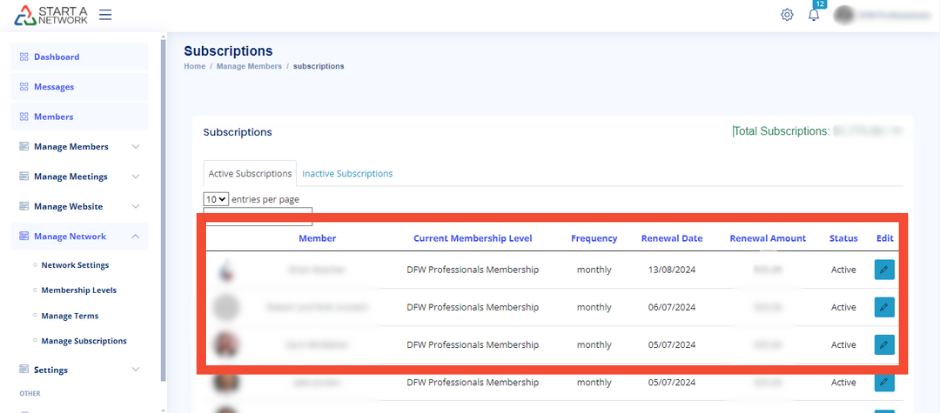The height and width of the screenshot is (413, 940).
Task: Click the Dashboard icon in sidebar
Action: click(x=25, y=57)
